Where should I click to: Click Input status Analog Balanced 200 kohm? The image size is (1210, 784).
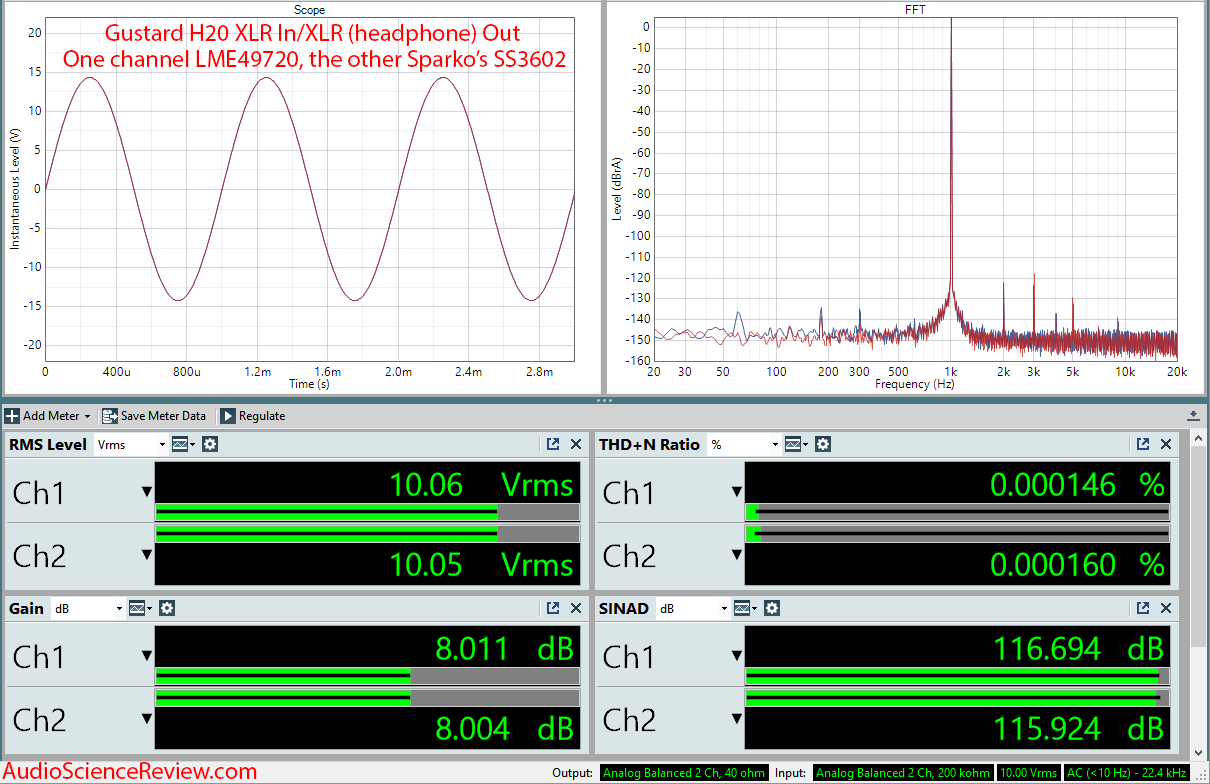(x=903, y=773)
